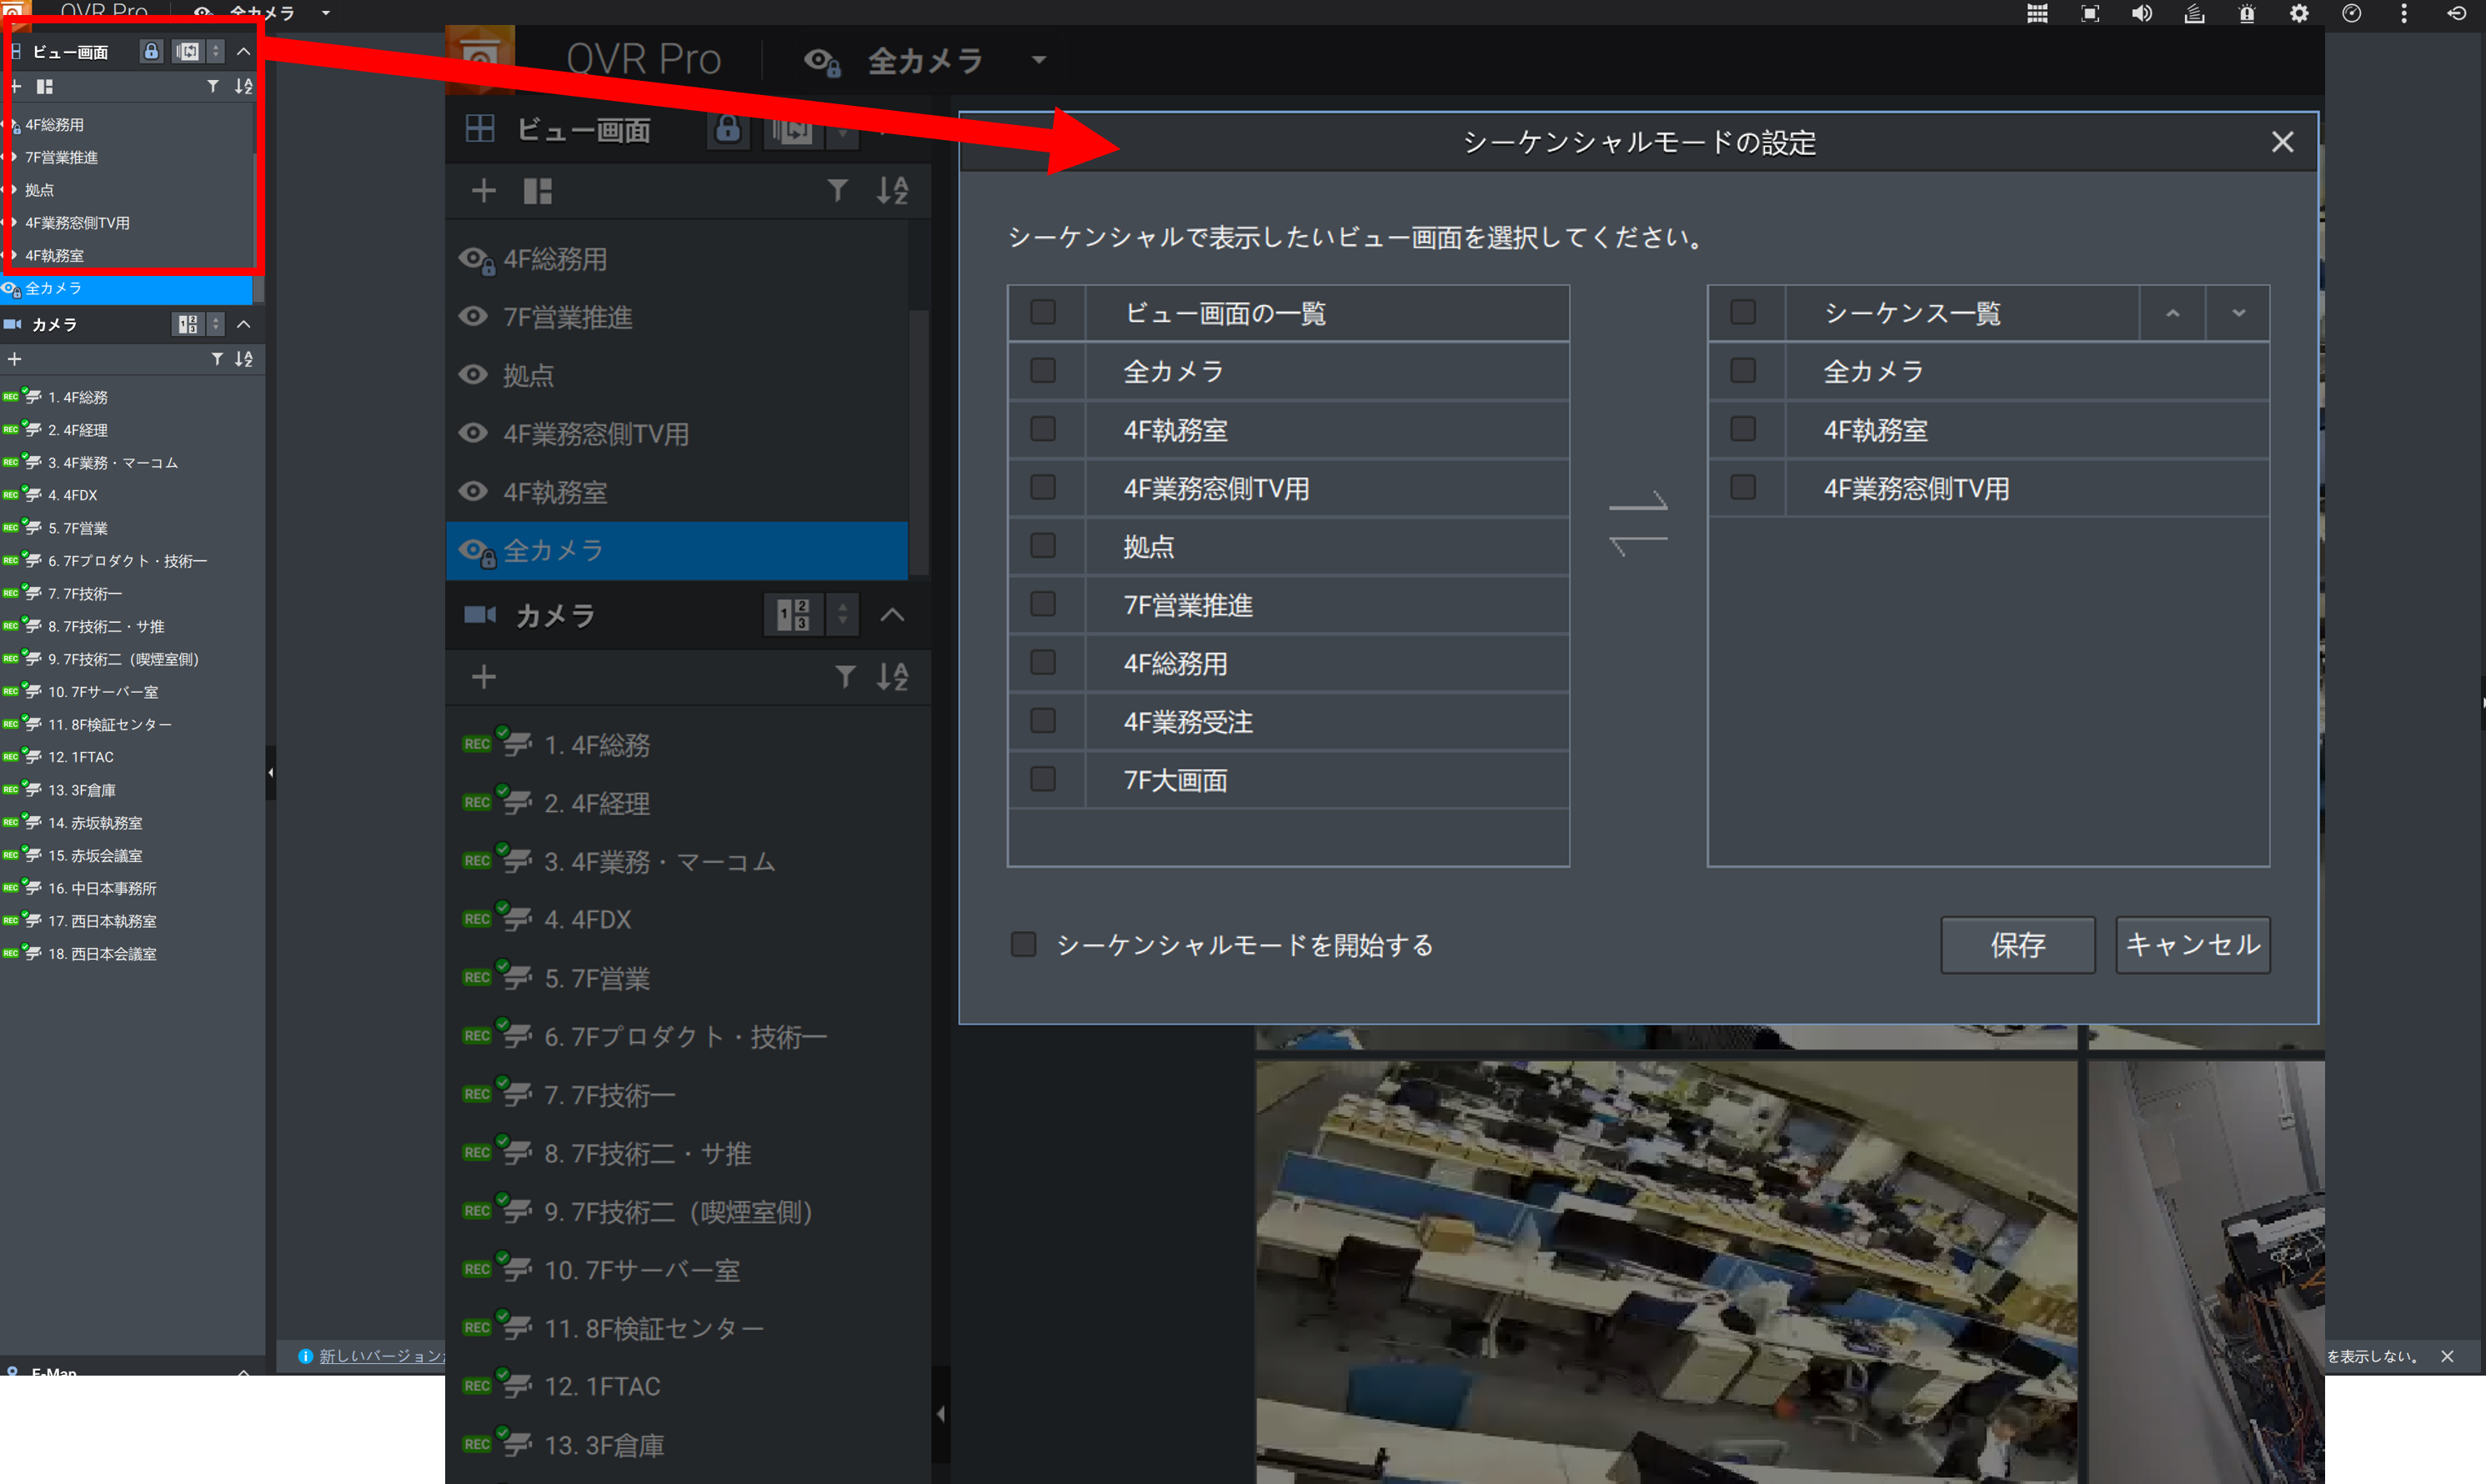Close the sequential mode settings dialog
The width and height of the screenshot is (2486, 1484).
2281,142
